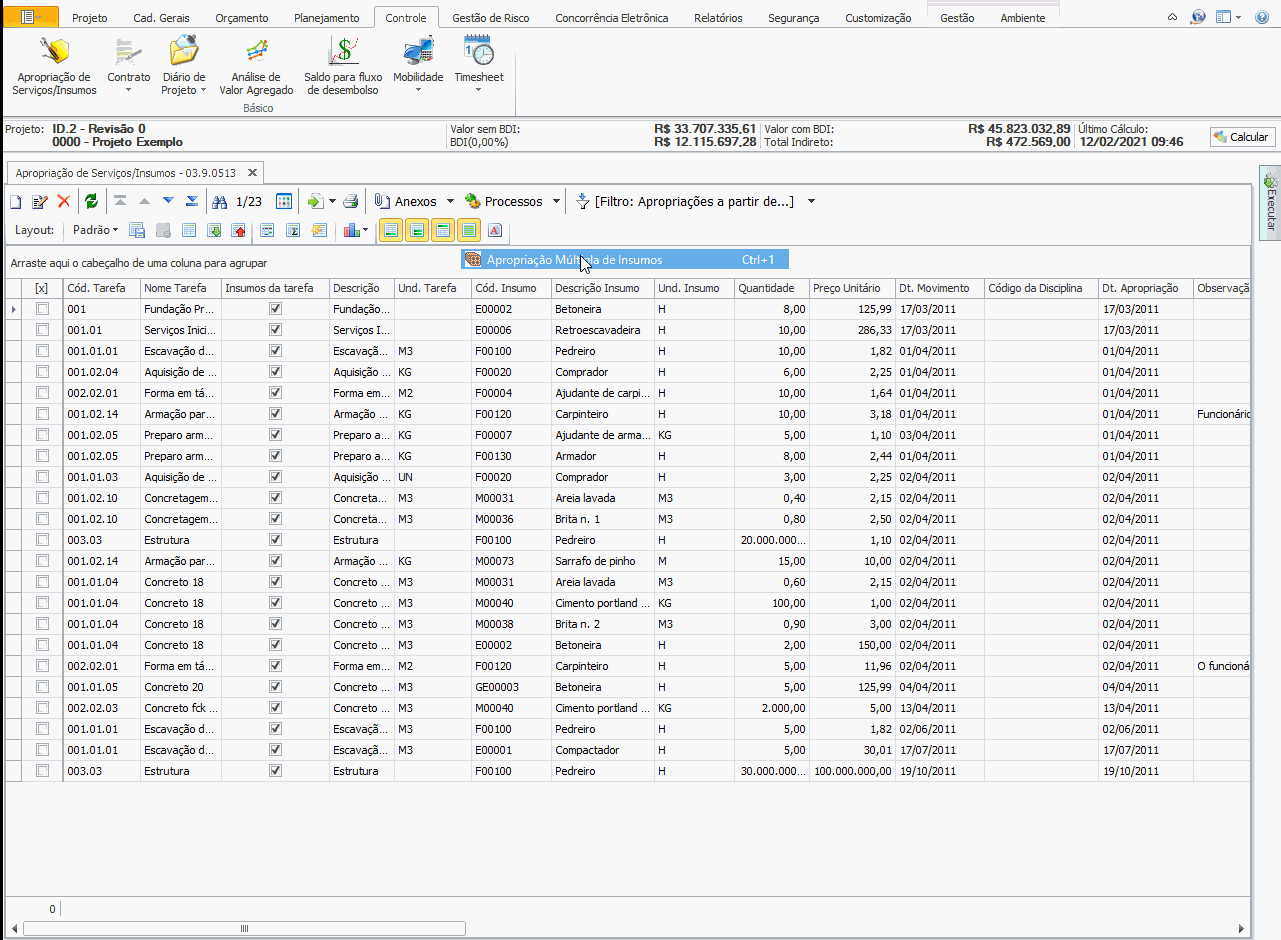Tick selection checkbox for 001.02.04 Aquisição row
Viewport: 1281px width, 940px height.
(x=42, y=373)
